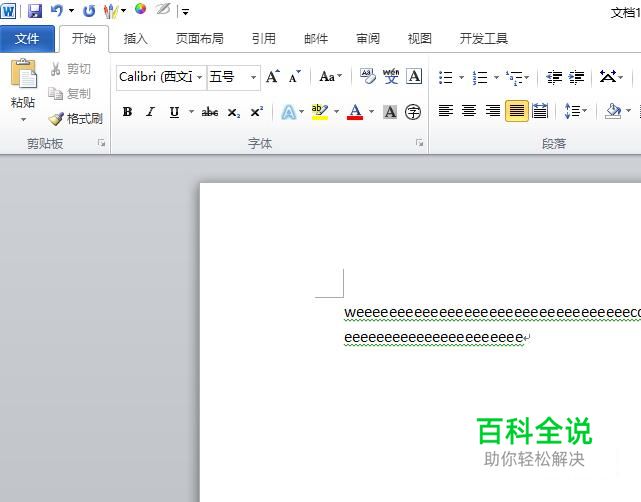Image resolution: width=641 pixels, height=502 pixels.
Task: Center align the text
Action: pos(469,111)
